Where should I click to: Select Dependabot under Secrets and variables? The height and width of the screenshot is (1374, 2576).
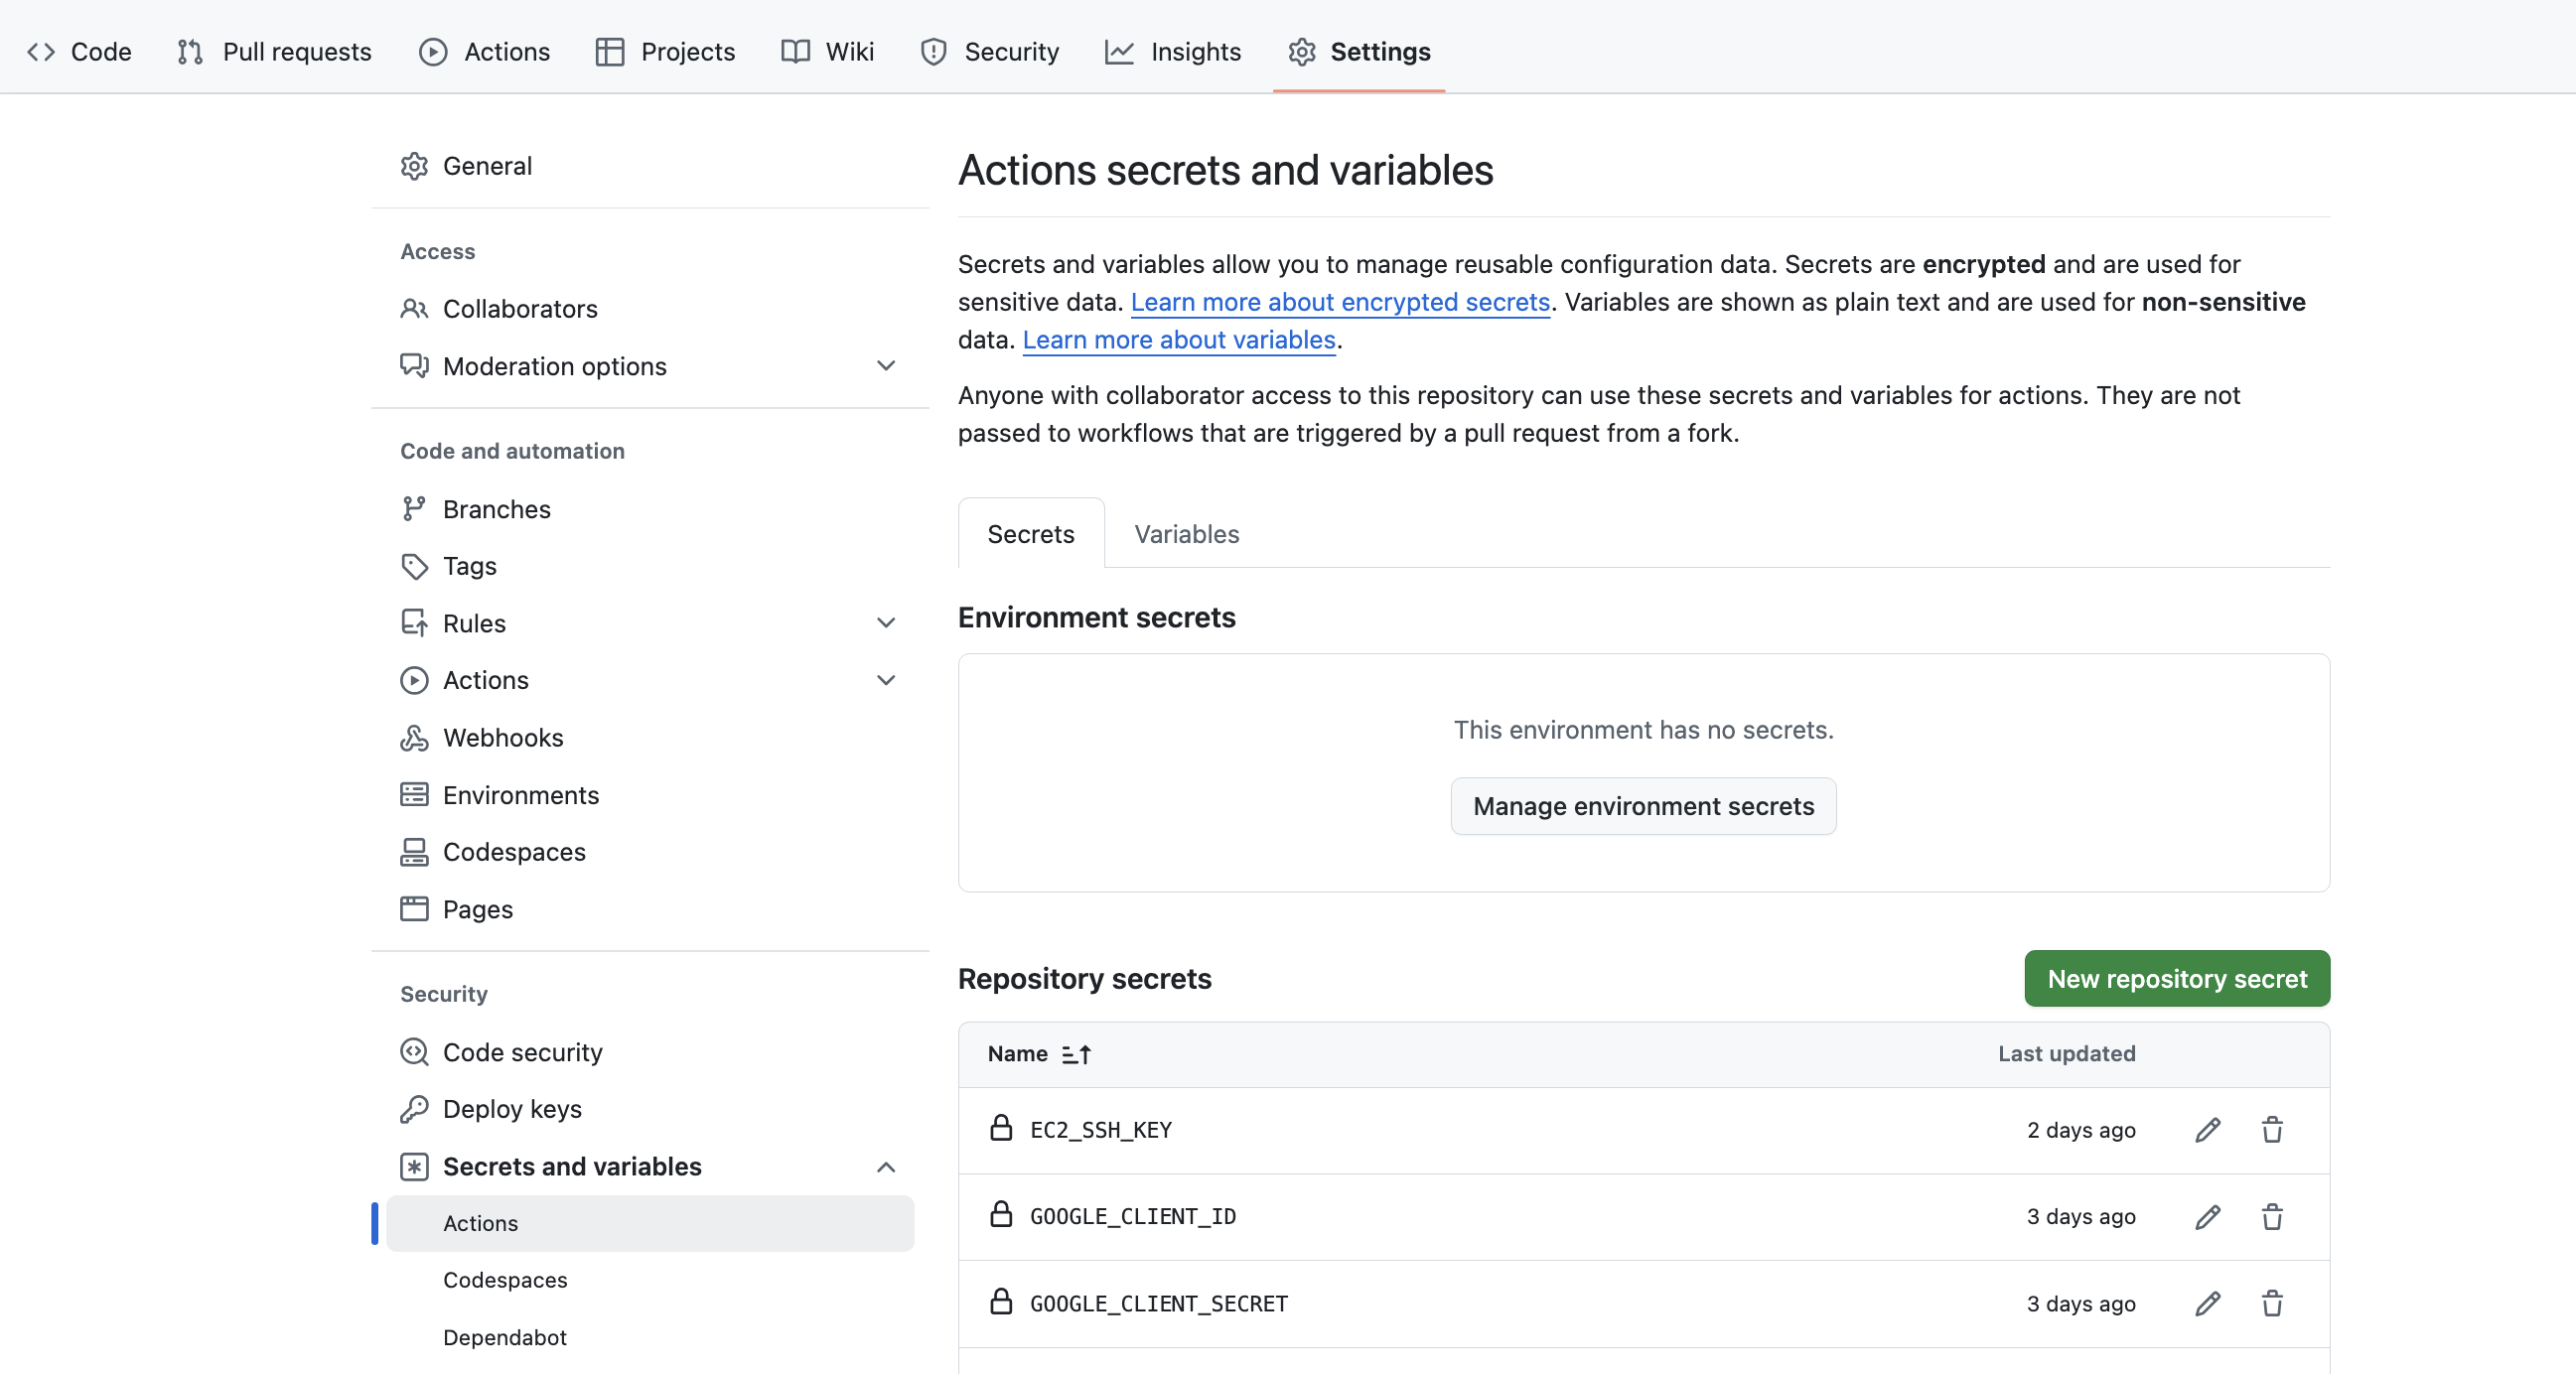(504, 1337)
